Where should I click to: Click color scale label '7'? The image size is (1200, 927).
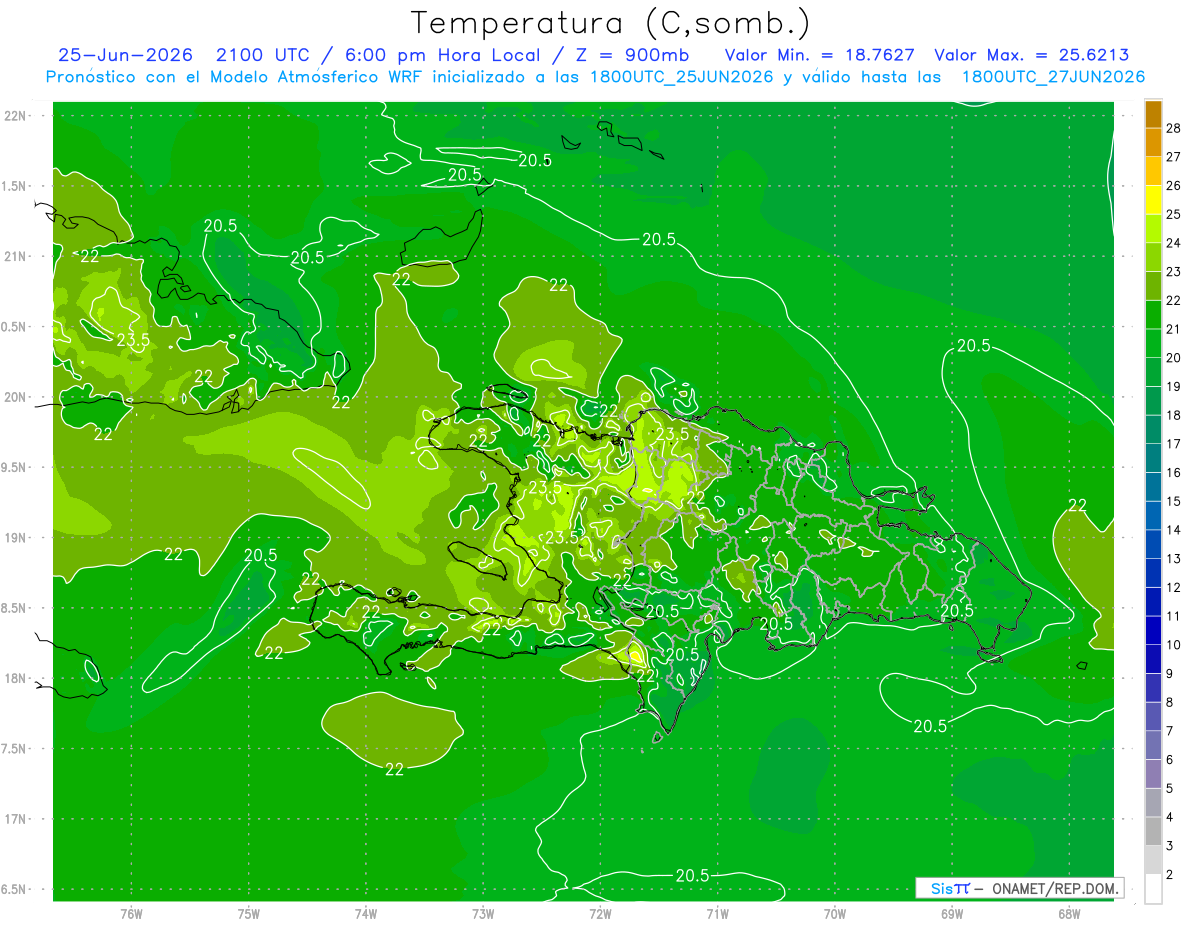(x=1170, y=731)
